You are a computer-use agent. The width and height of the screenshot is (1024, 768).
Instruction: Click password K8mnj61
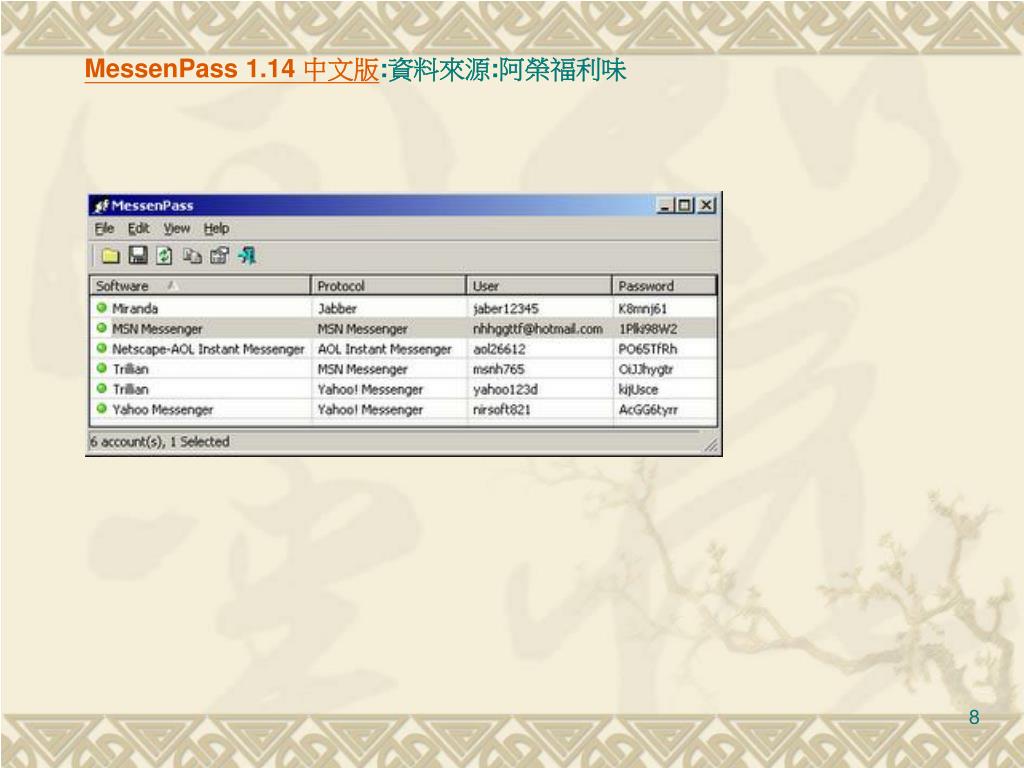643,308
